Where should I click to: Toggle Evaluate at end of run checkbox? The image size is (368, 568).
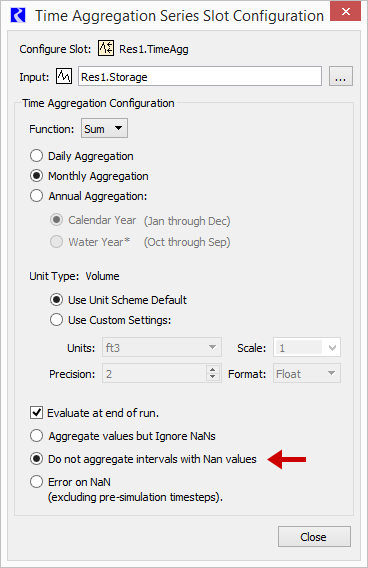[x=37, y=413]
